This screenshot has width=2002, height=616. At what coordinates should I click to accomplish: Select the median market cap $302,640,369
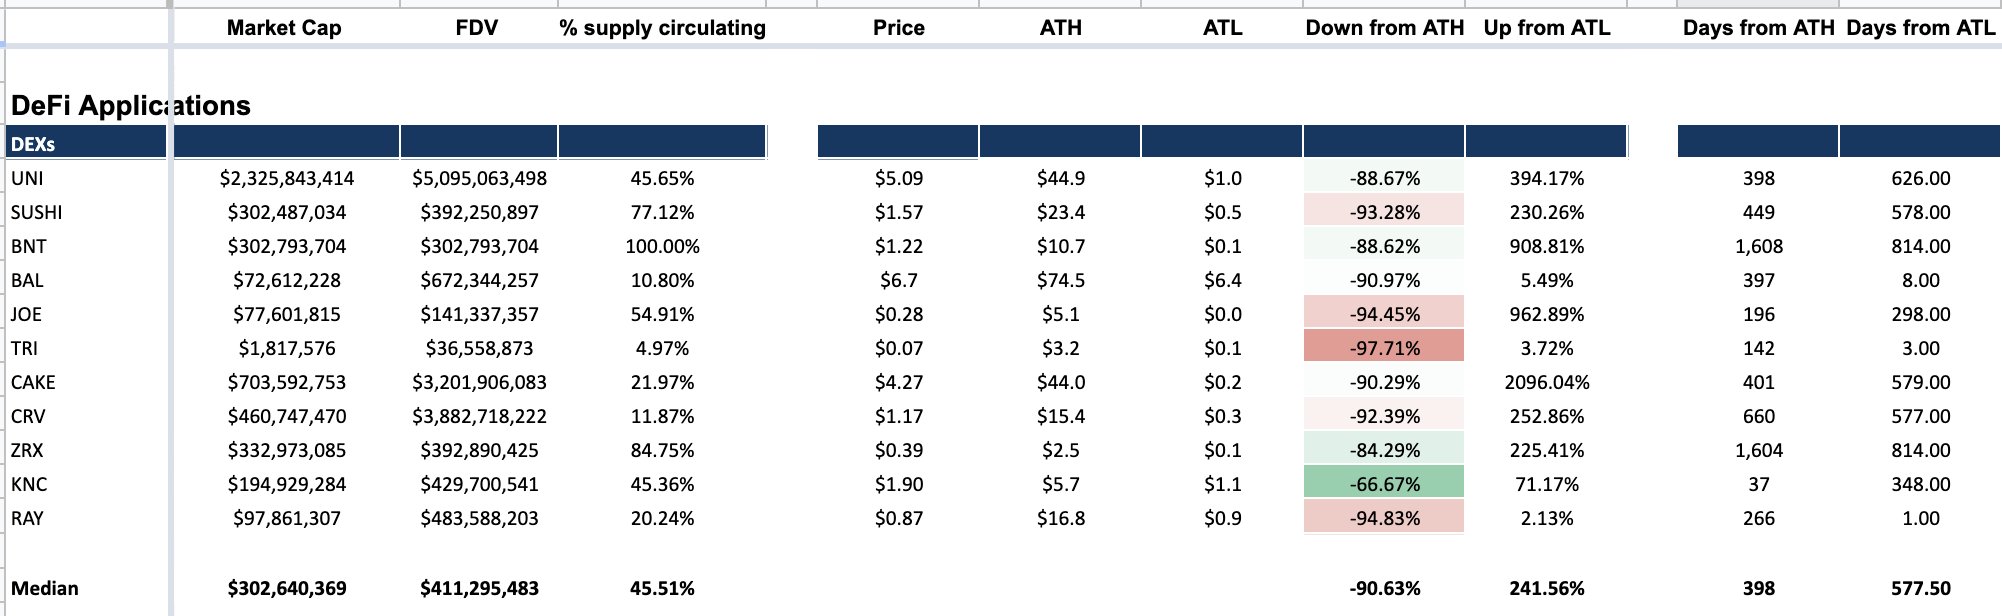pos(287,588)
